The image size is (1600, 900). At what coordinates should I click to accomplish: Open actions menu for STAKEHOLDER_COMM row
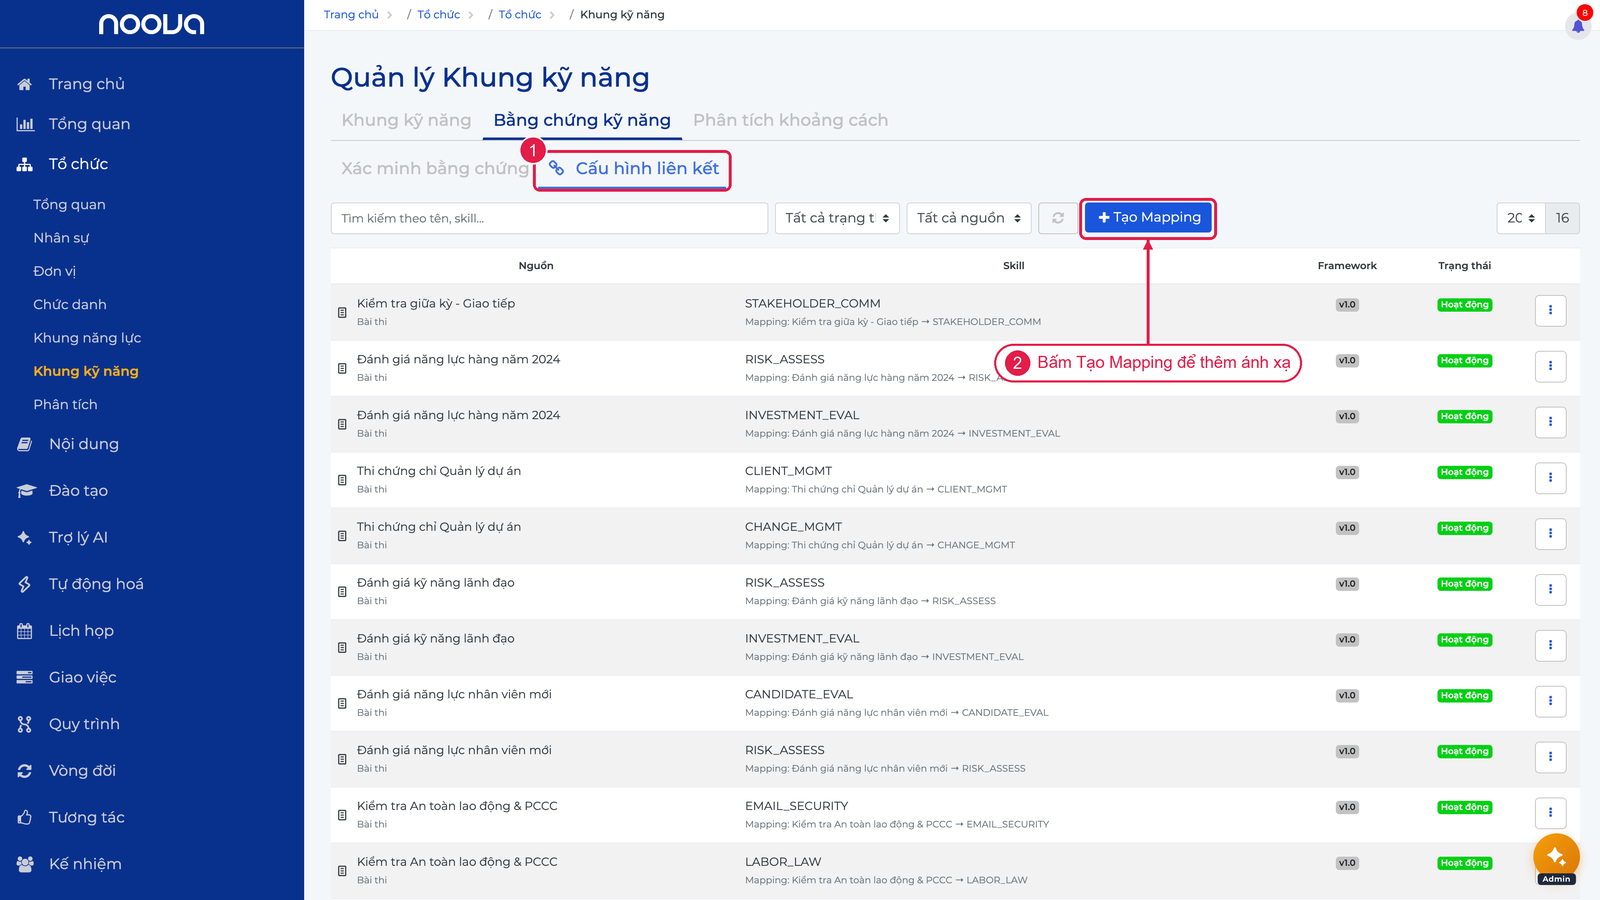coord(1550,310)
